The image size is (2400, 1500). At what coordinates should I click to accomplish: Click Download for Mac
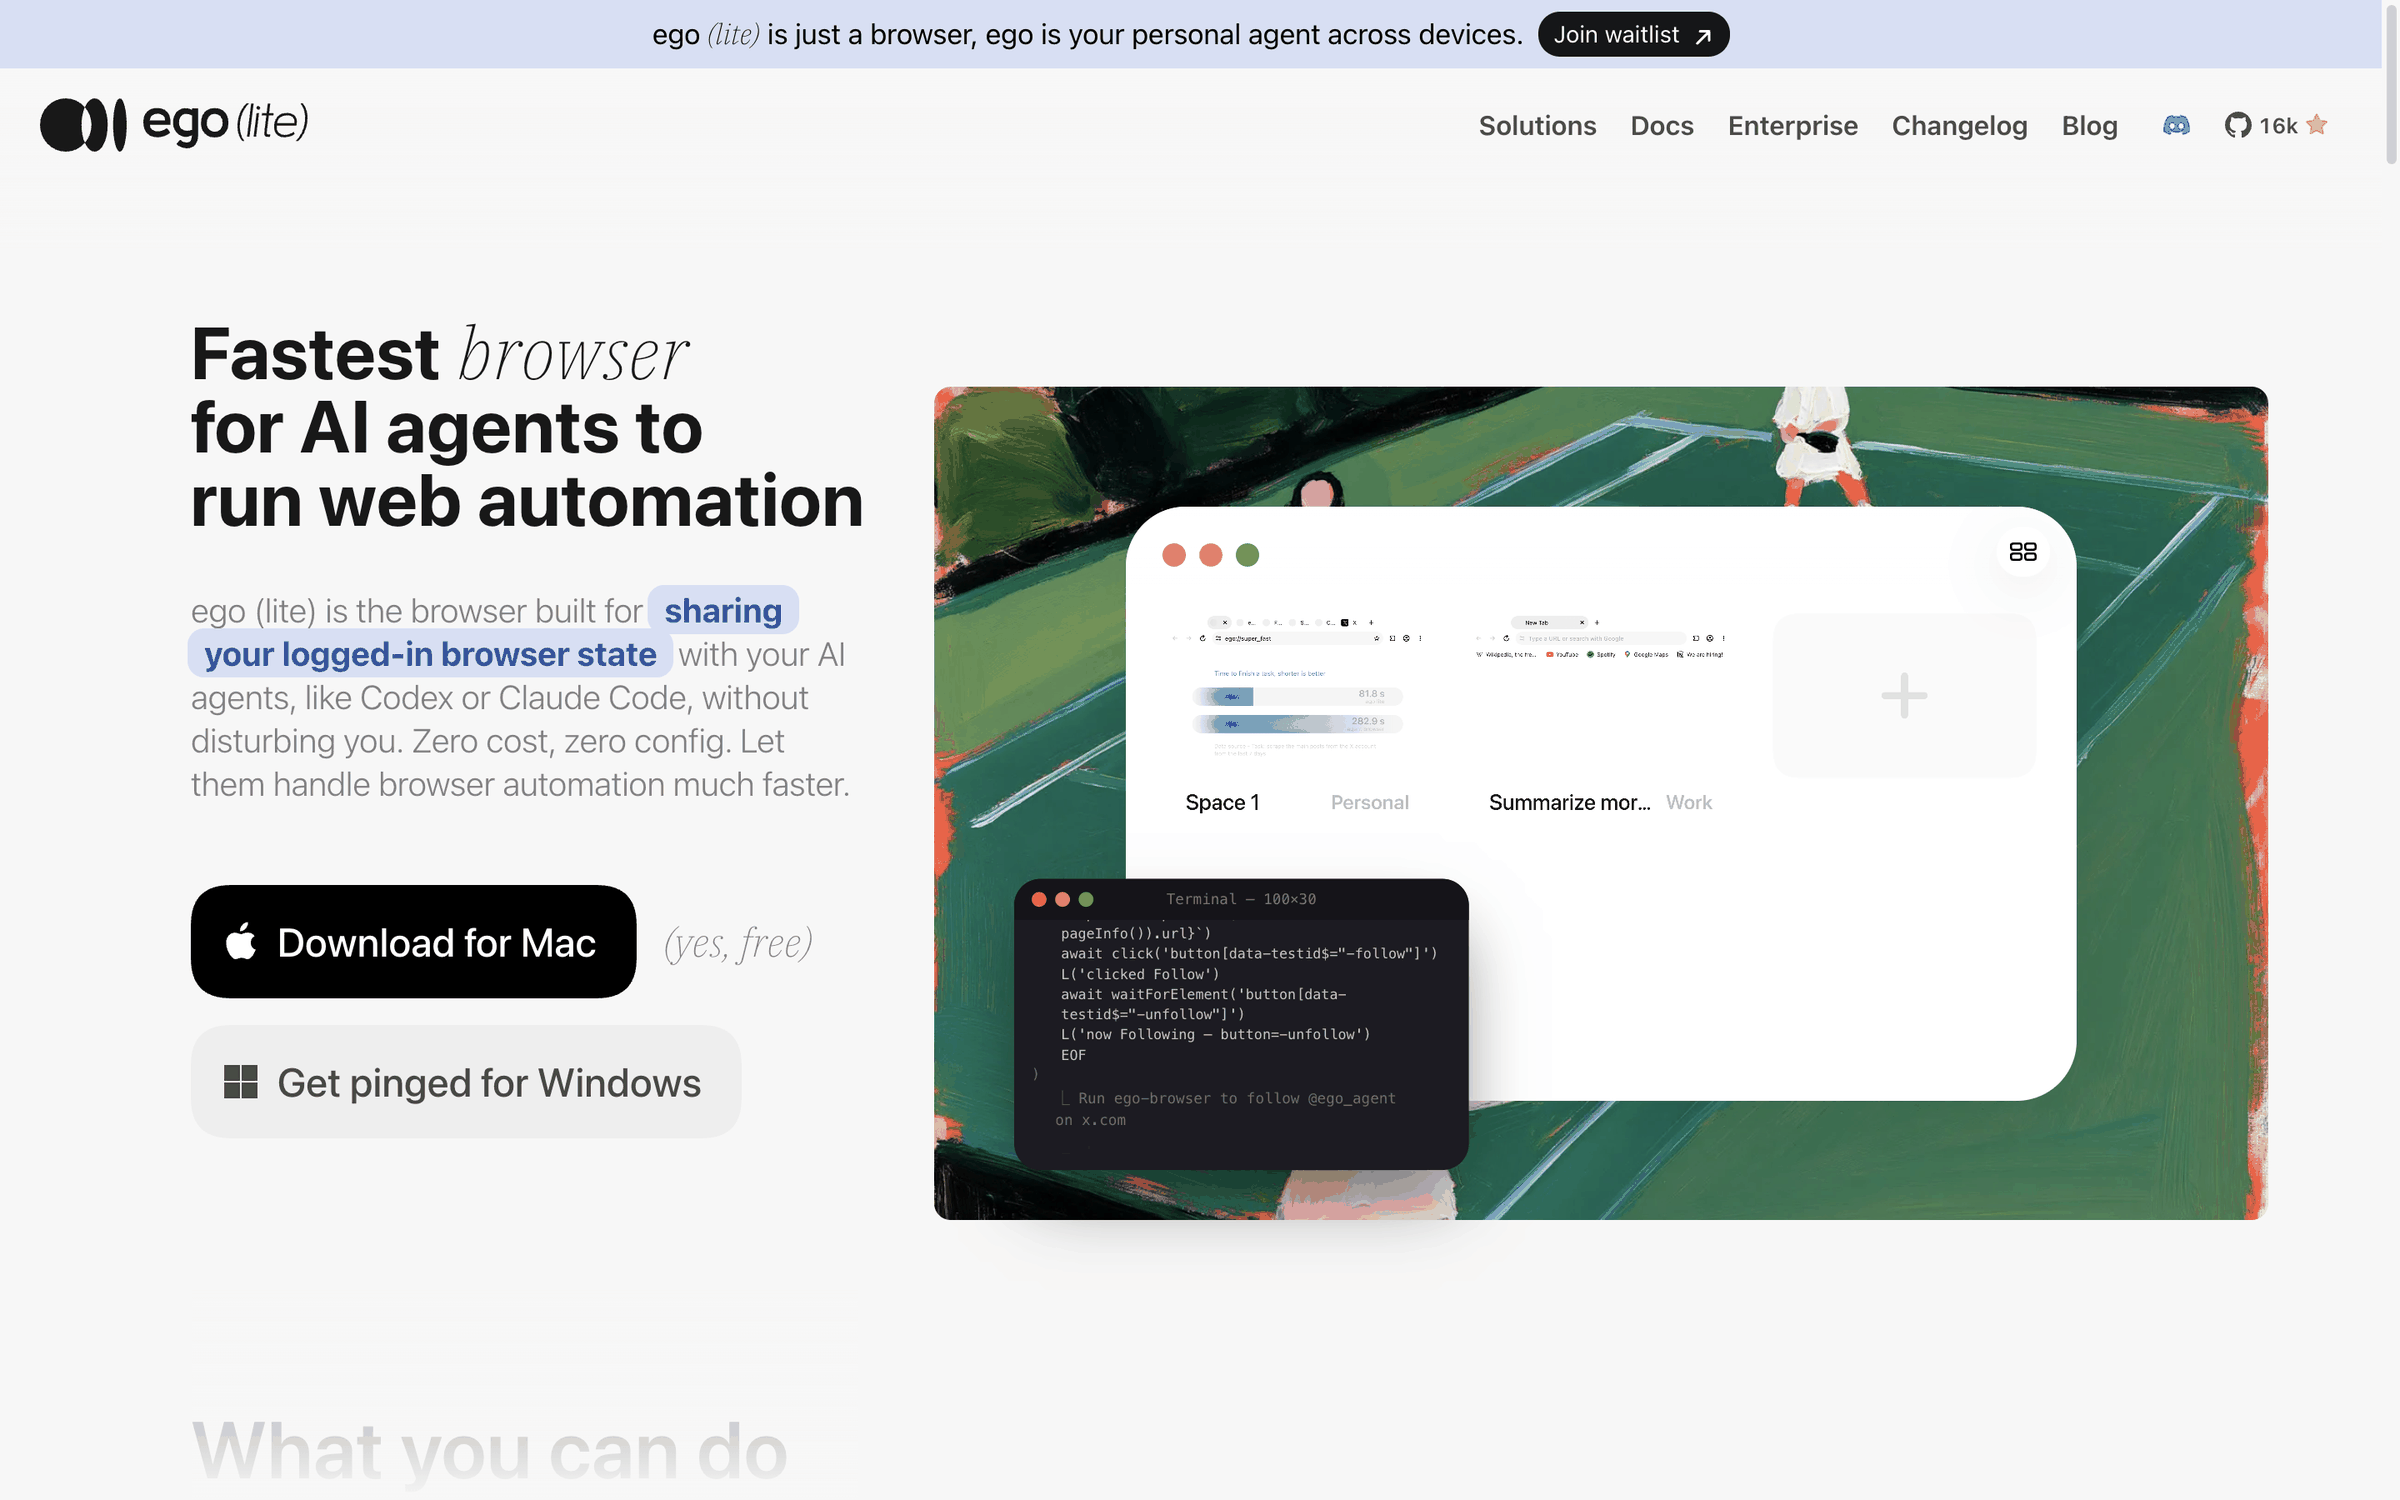[x=413, y=941]
